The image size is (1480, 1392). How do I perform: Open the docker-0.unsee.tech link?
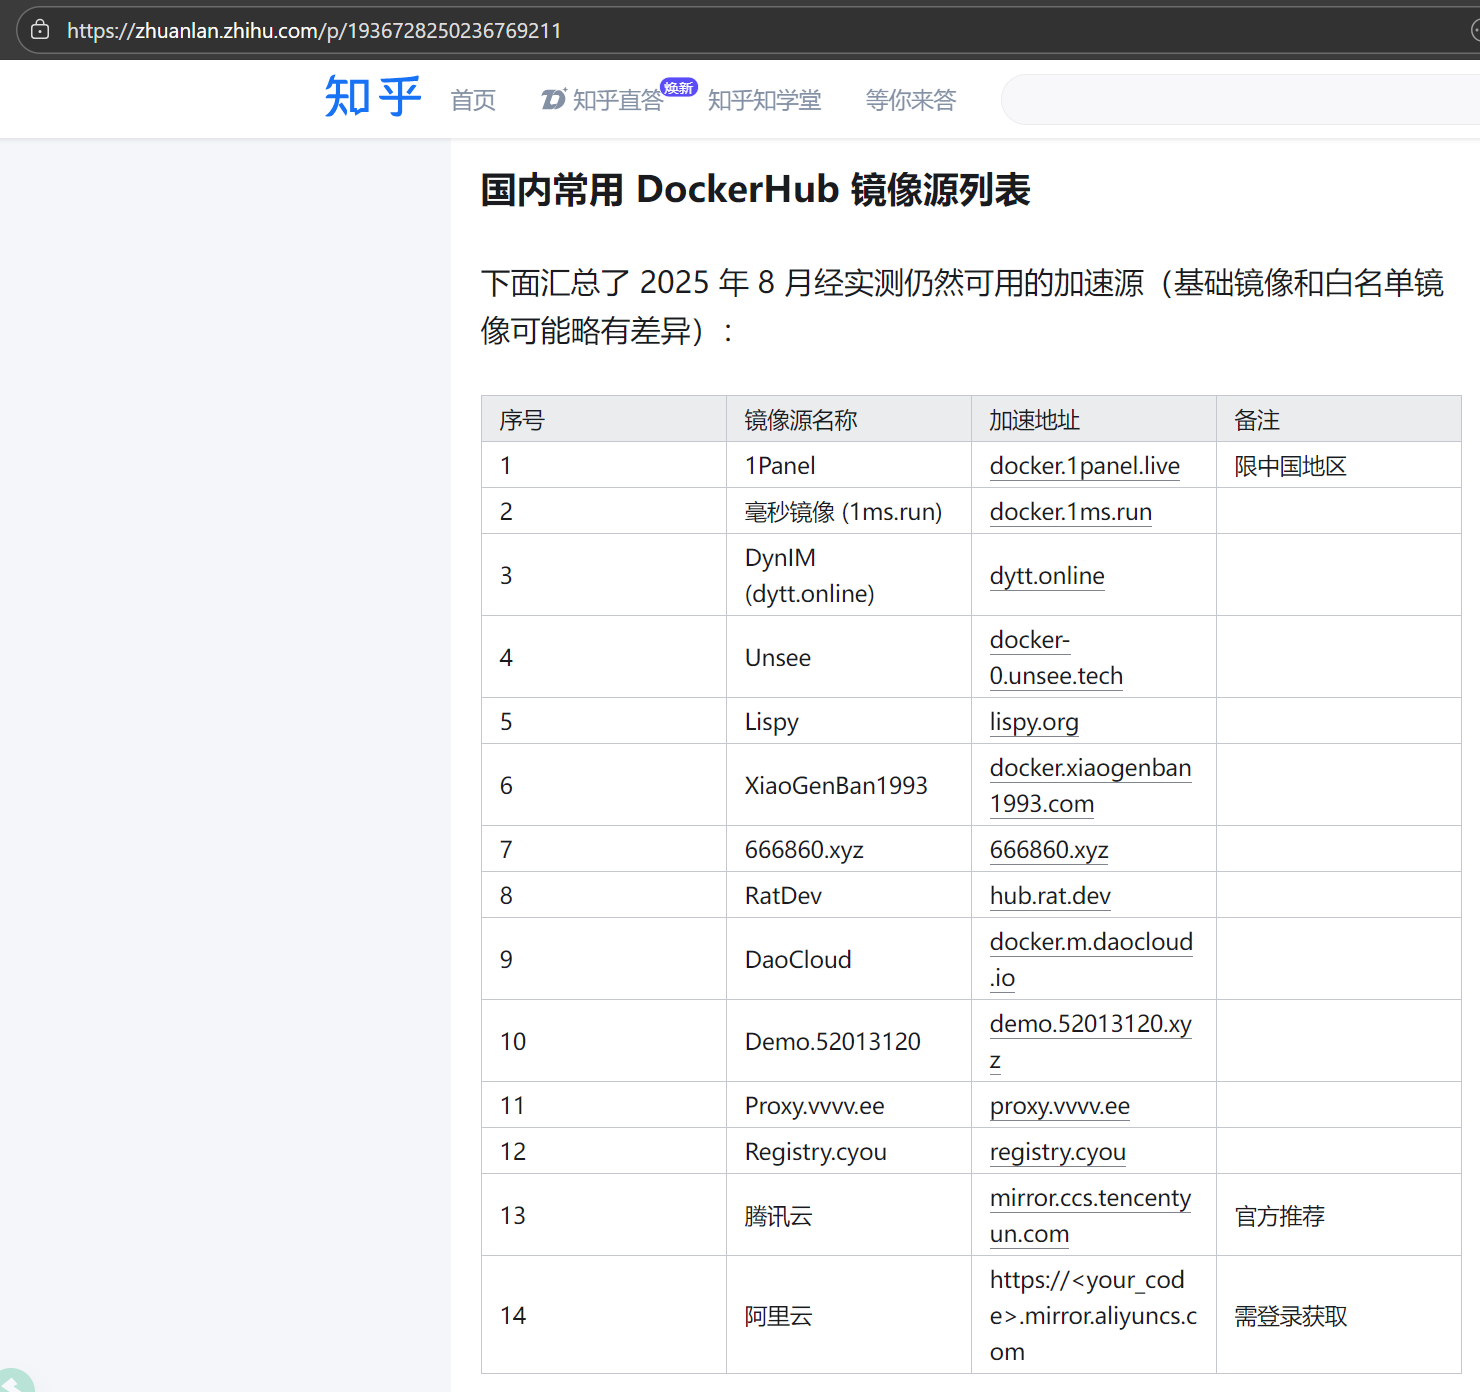pos(1056,658)
